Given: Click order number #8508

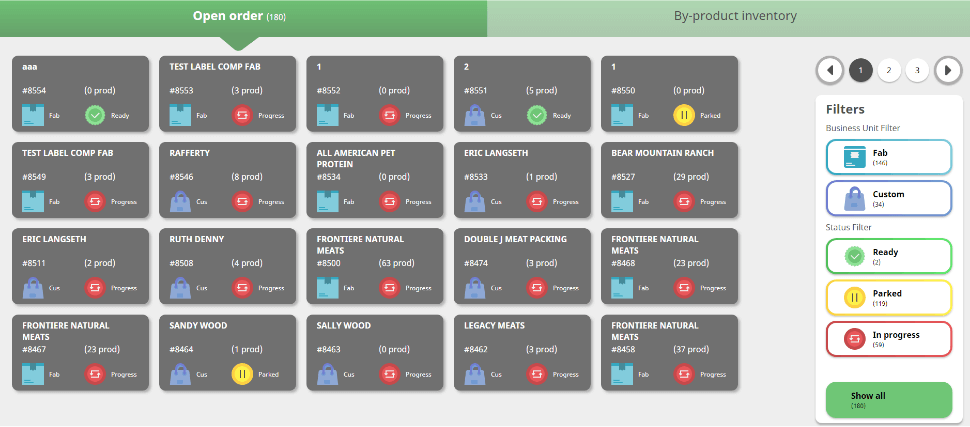Looking at the screenshot, I should 181,263.
